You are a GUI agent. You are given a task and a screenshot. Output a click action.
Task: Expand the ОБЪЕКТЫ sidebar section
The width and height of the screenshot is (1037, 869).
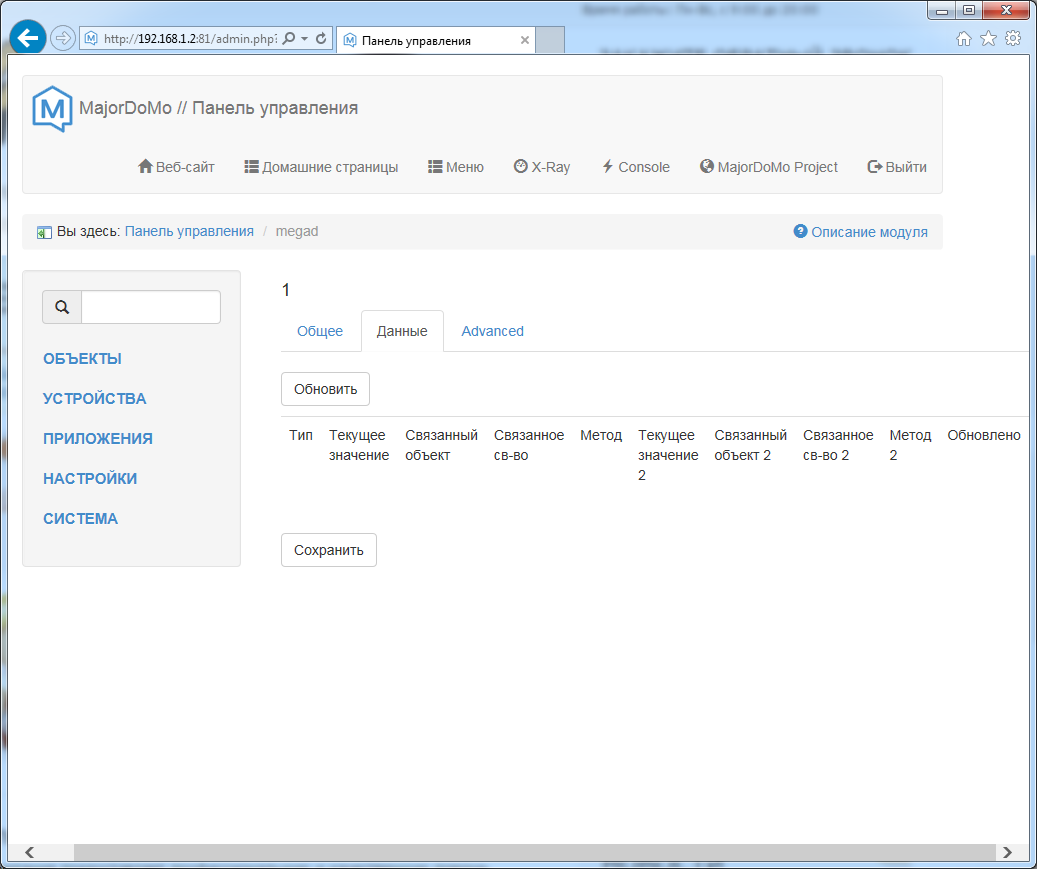tap(82, 359)
